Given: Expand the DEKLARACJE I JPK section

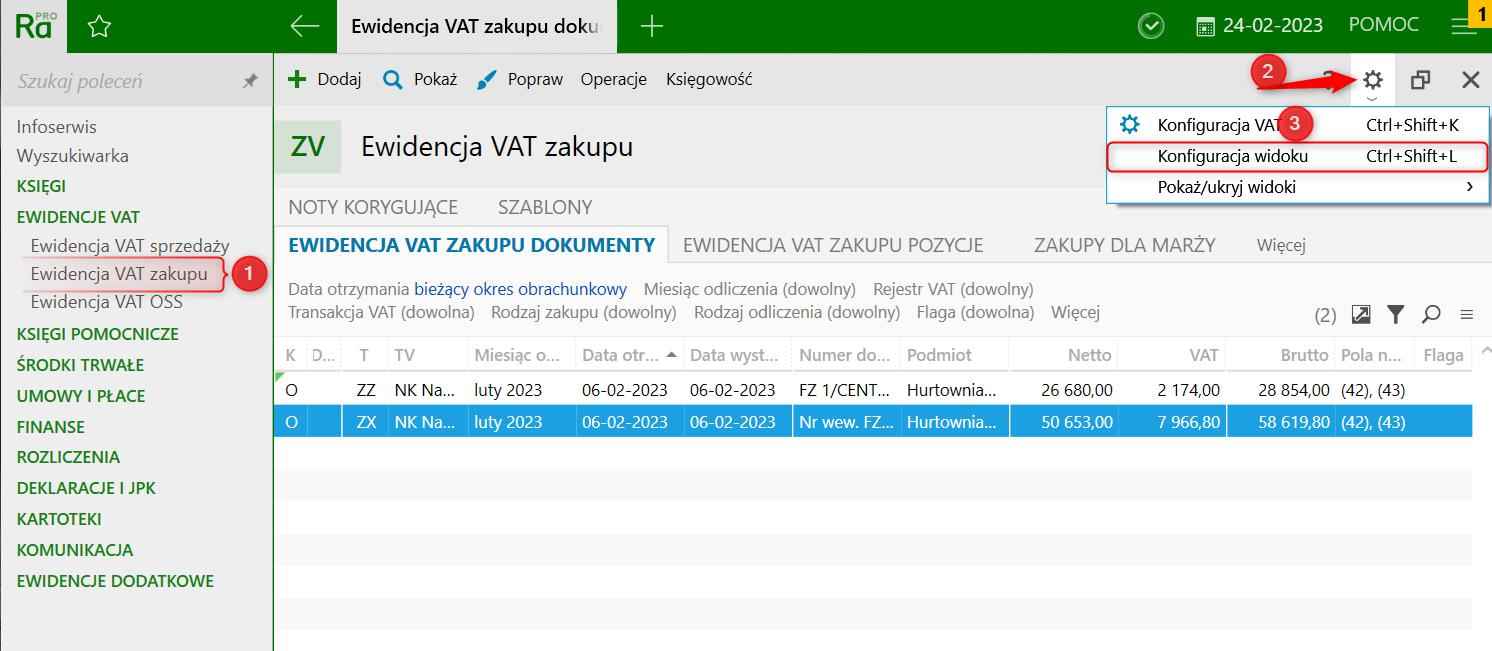Looking at the screenshot, I should point(86,488).
